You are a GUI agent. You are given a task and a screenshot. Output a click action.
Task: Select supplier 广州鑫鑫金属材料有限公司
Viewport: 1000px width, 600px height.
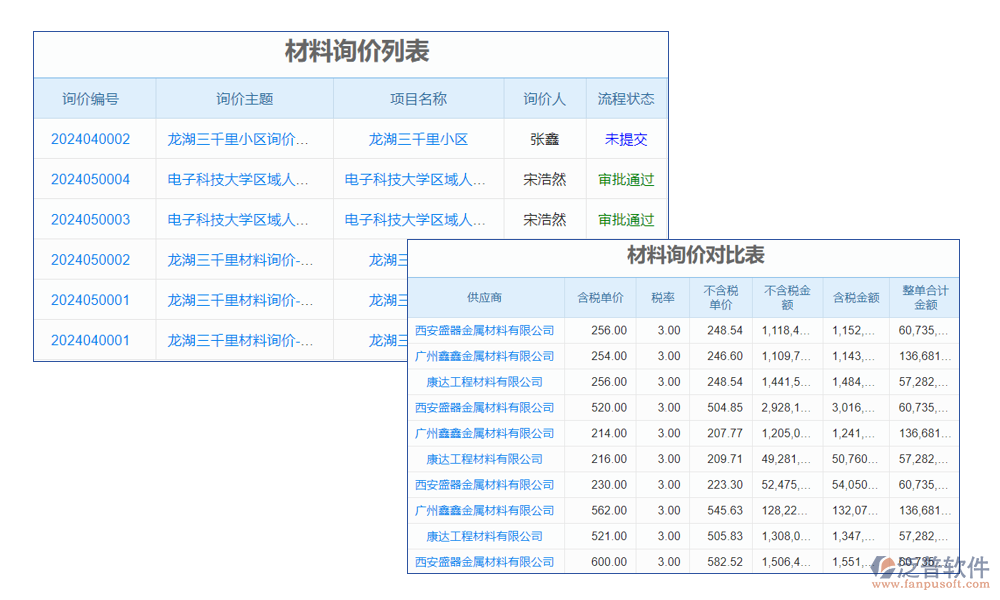pyautogui.click(x=486, y=356)
